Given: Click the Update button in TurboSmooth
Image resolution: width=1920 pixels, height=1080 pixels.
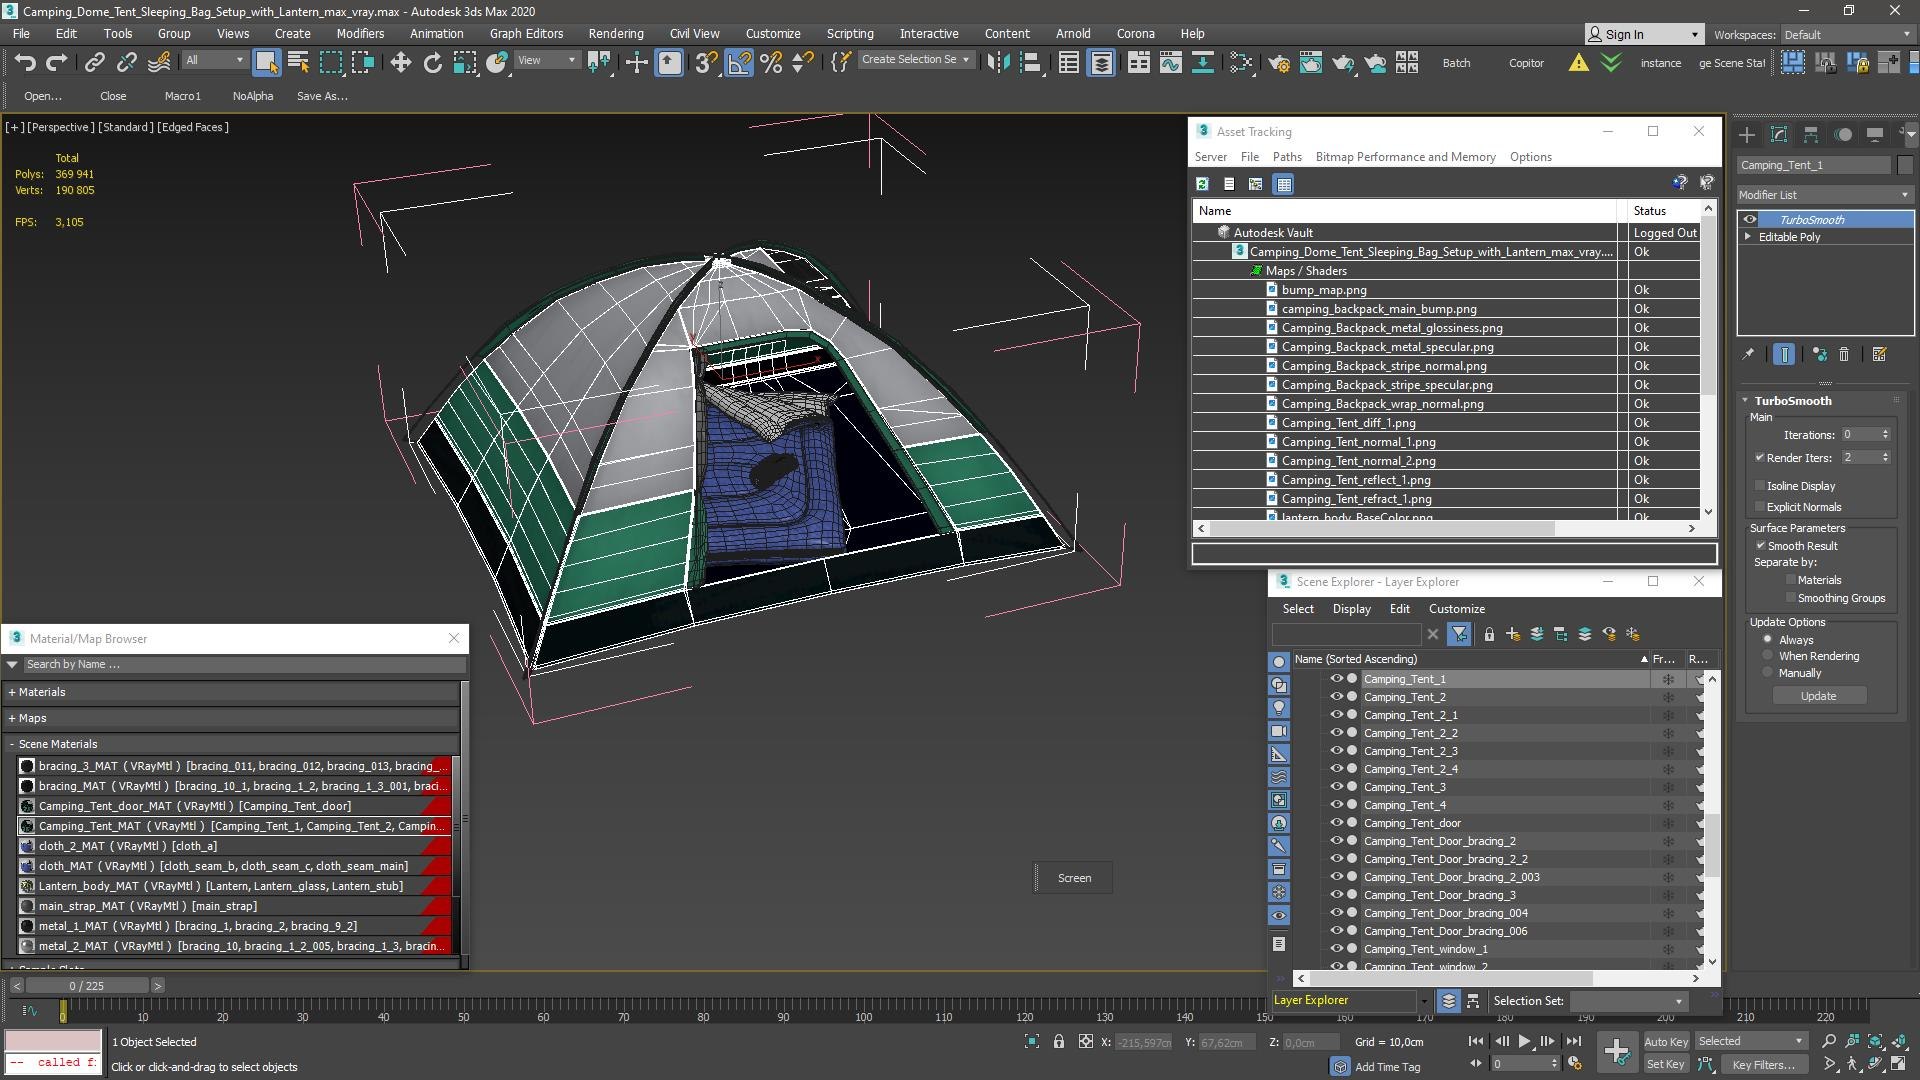Looking at the screenshot, I should click(x=1818, y=696).
